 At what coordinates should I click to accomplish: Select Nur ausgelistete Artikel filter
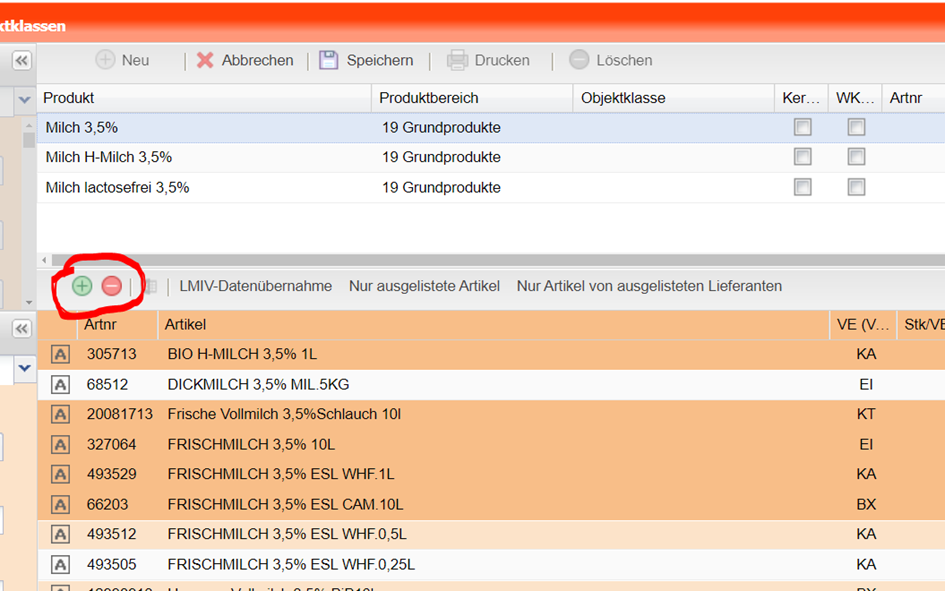pos(424,286)
